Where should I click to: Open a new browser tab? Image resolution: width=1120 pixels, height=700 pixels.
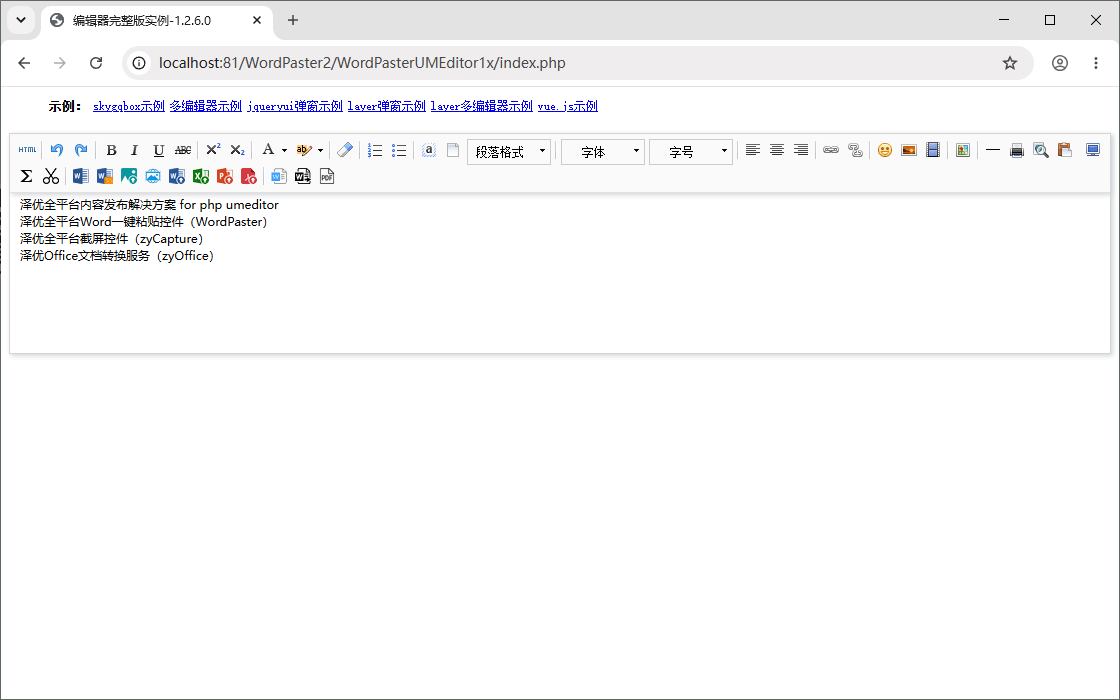(293, 20)
